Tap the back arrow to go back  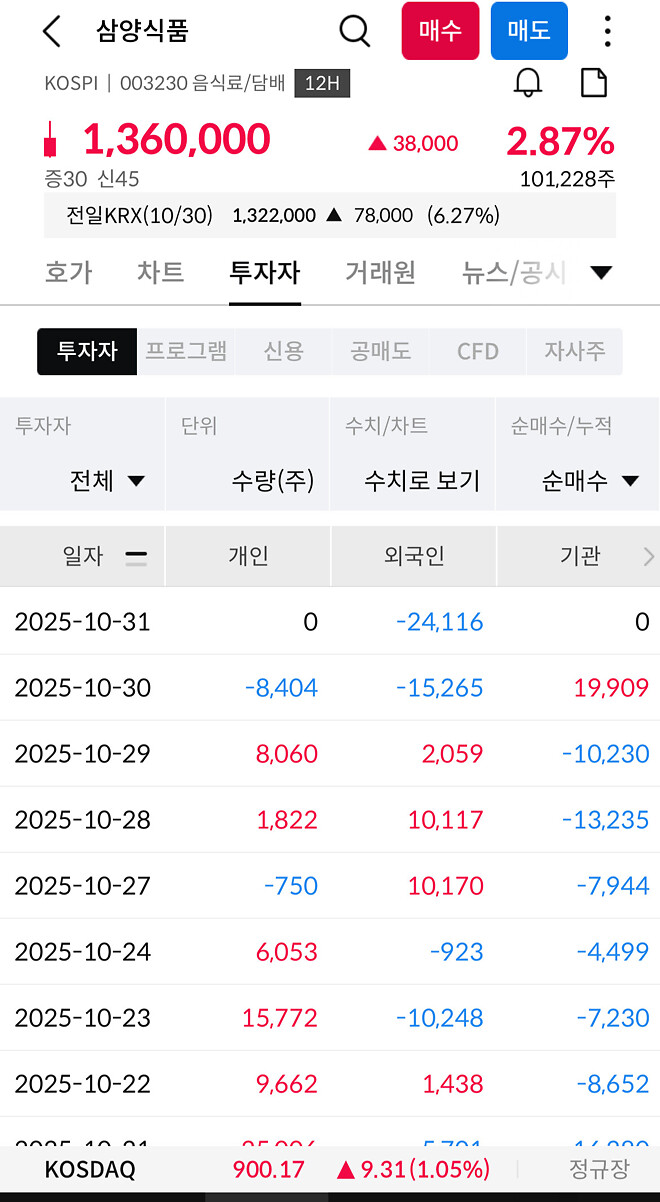click(51, 31)
